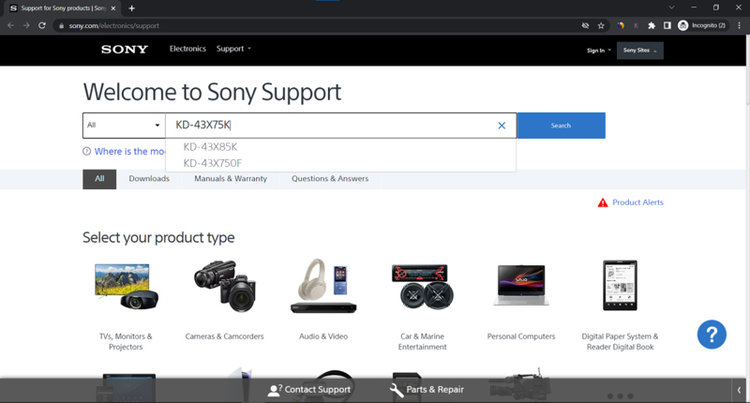The width and height of the screenshot is (750, 403).
Task: Open the Manuals & Warranty tab
Action: tap(231, 179)
